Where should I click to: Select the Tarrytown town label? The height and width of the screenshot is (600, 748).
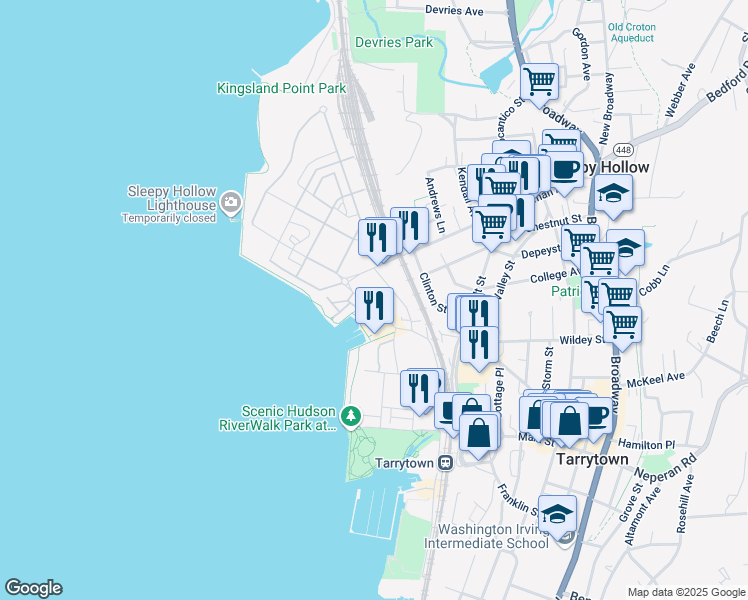[592, 459]
